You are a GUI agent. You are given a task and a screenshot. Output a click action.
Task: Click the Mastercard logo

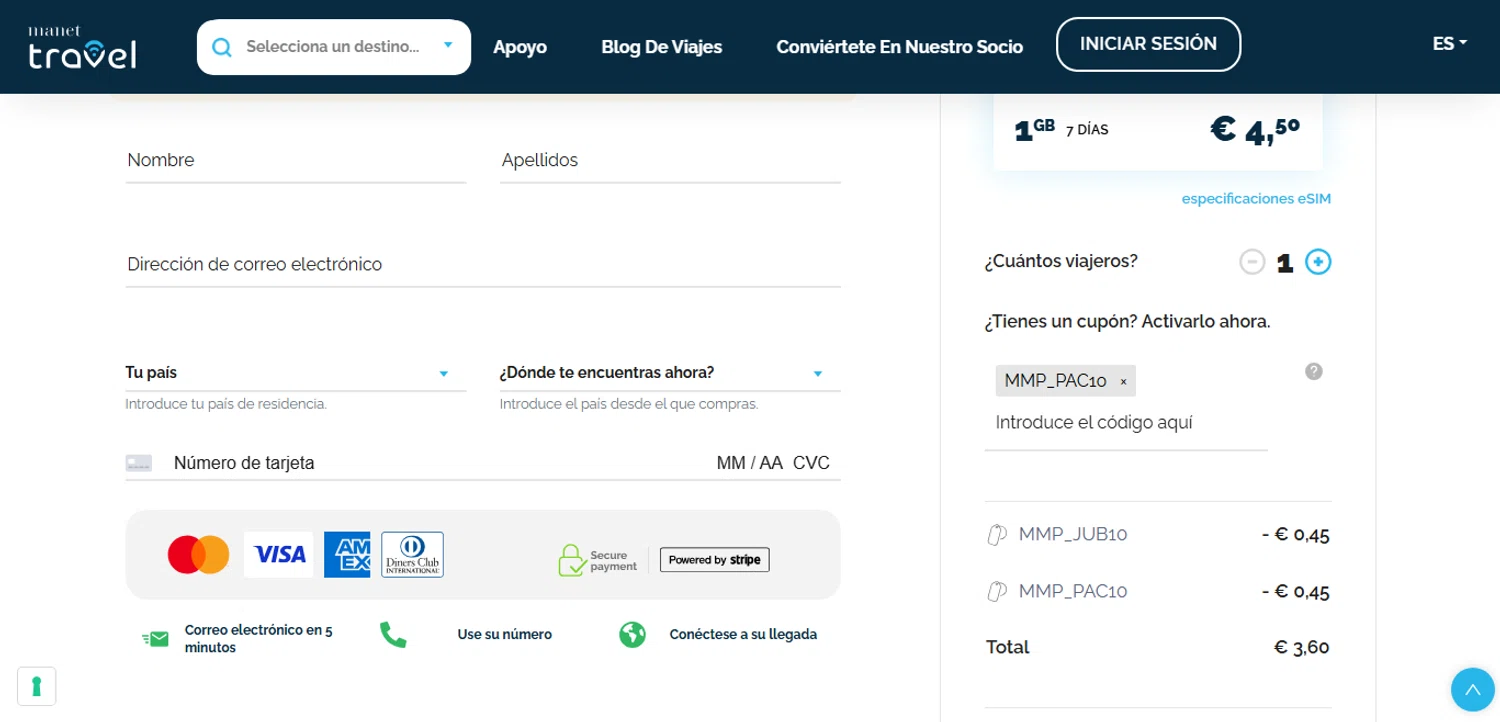pos(198,554)
